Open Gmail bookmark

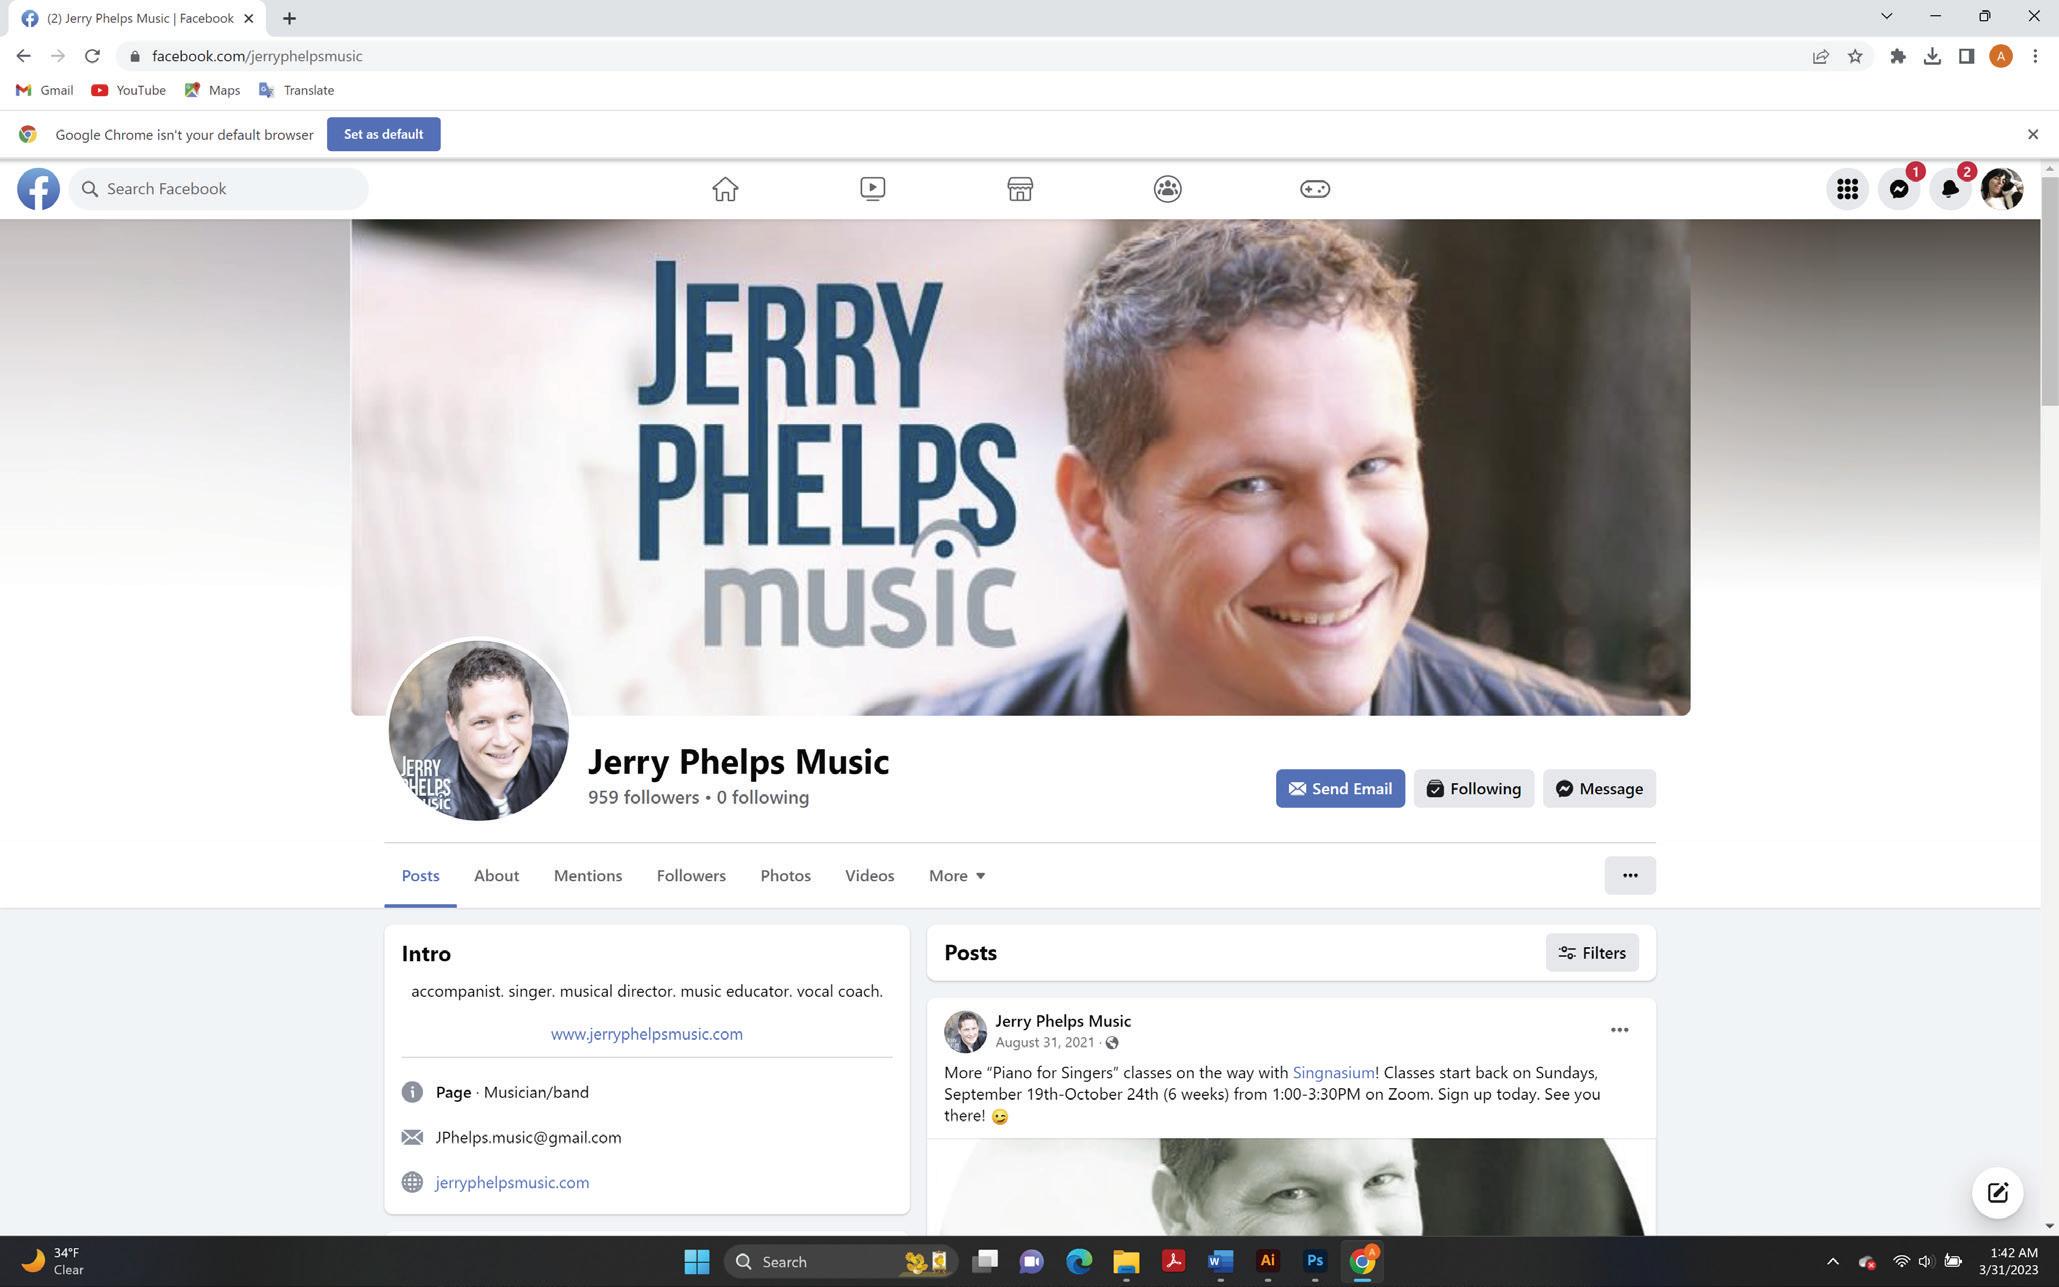[x=45, y=90]
